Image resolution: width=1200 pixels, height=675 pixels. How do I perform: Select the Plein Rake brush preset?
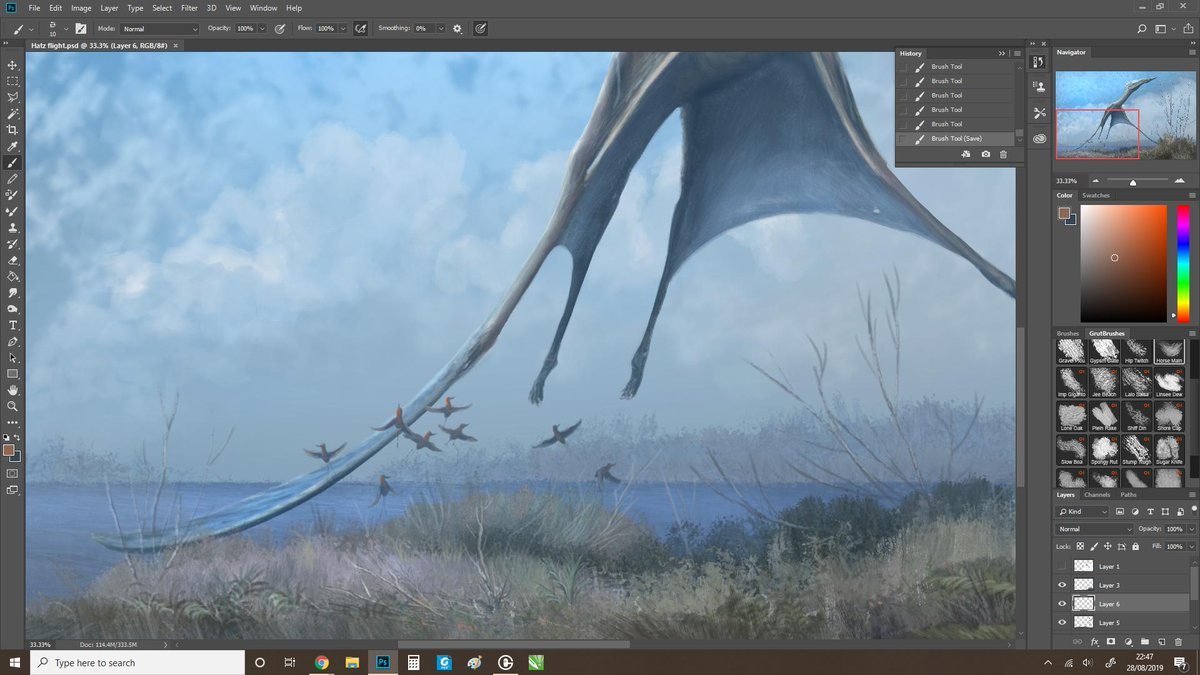(x=1104, y=416)
